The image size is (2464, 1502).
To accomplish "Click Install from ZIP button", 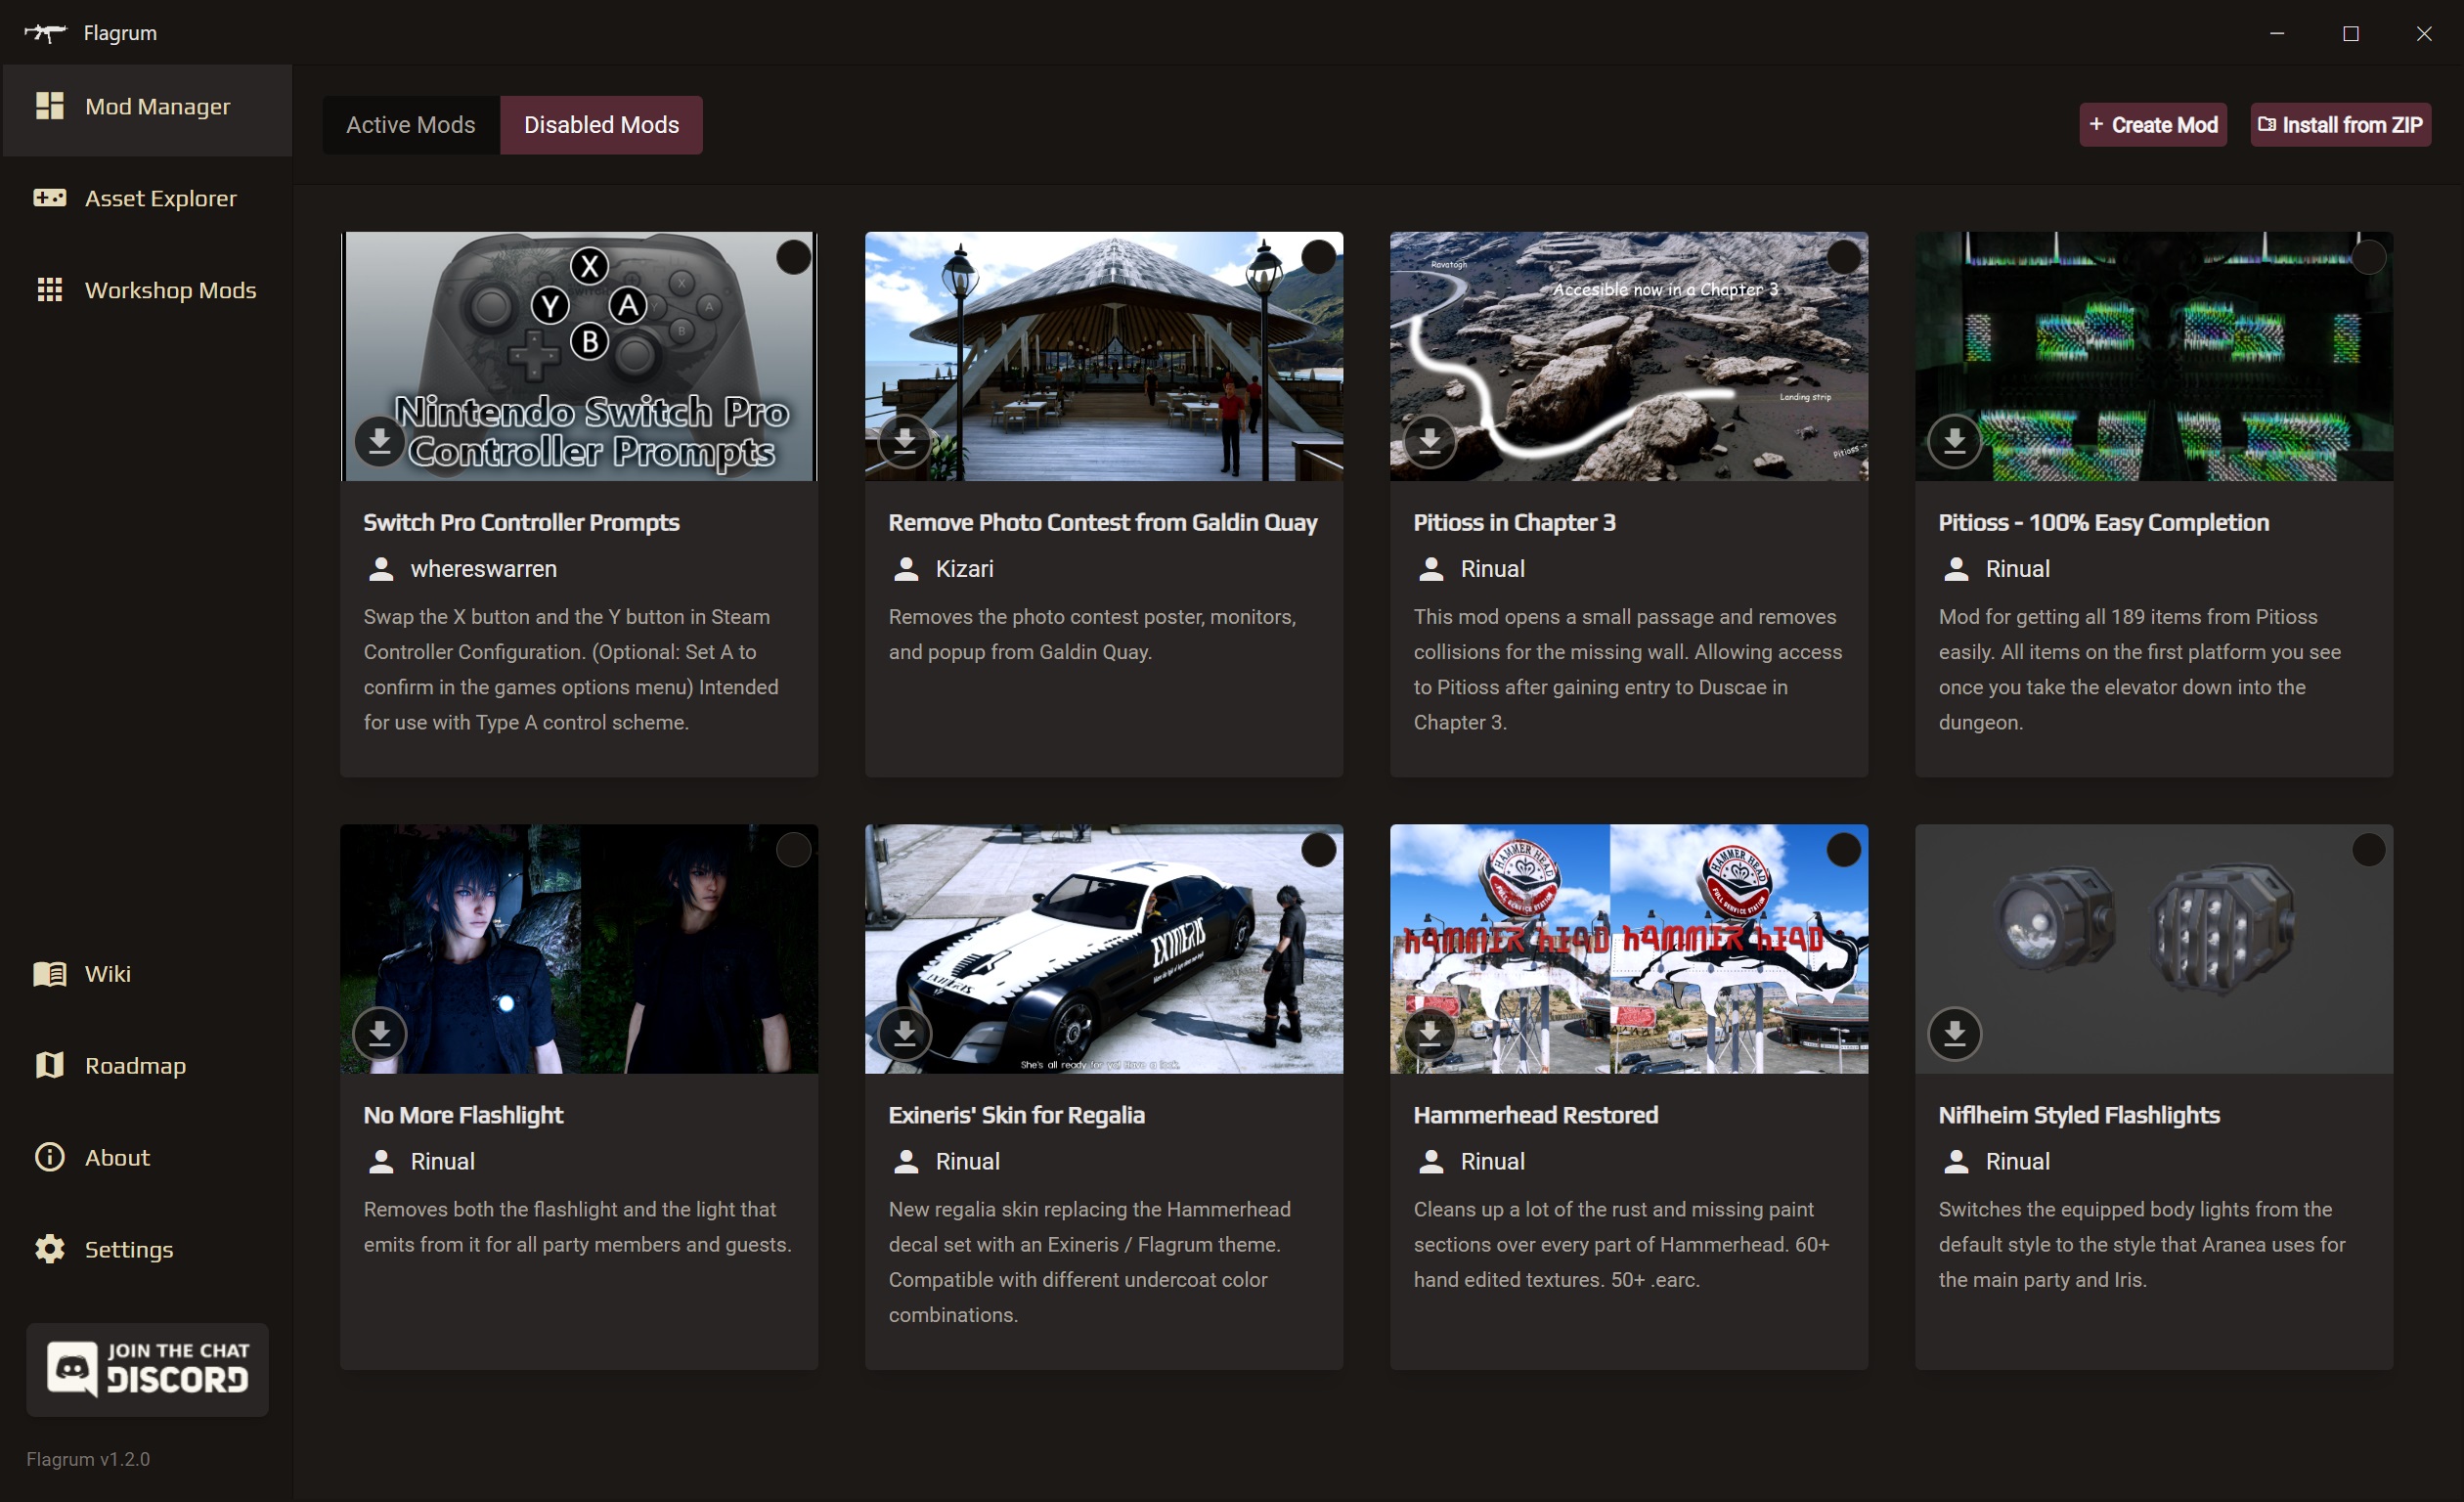I will pyautogui.click(x=2340, y=125).
